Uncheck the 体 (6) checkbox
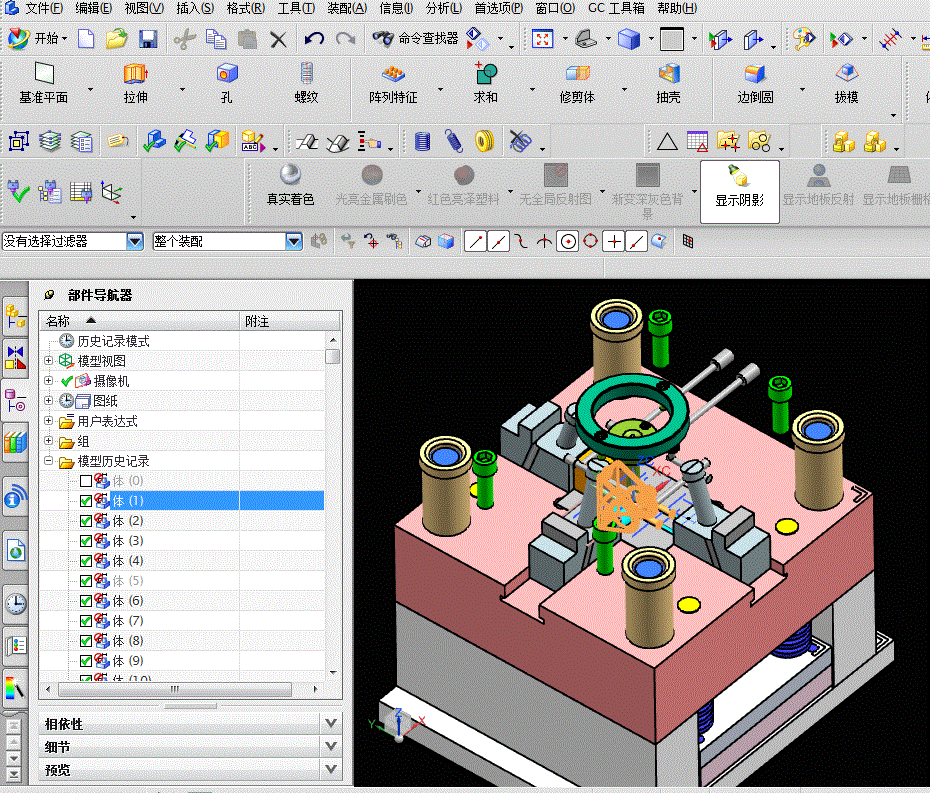 click(86, 601)
